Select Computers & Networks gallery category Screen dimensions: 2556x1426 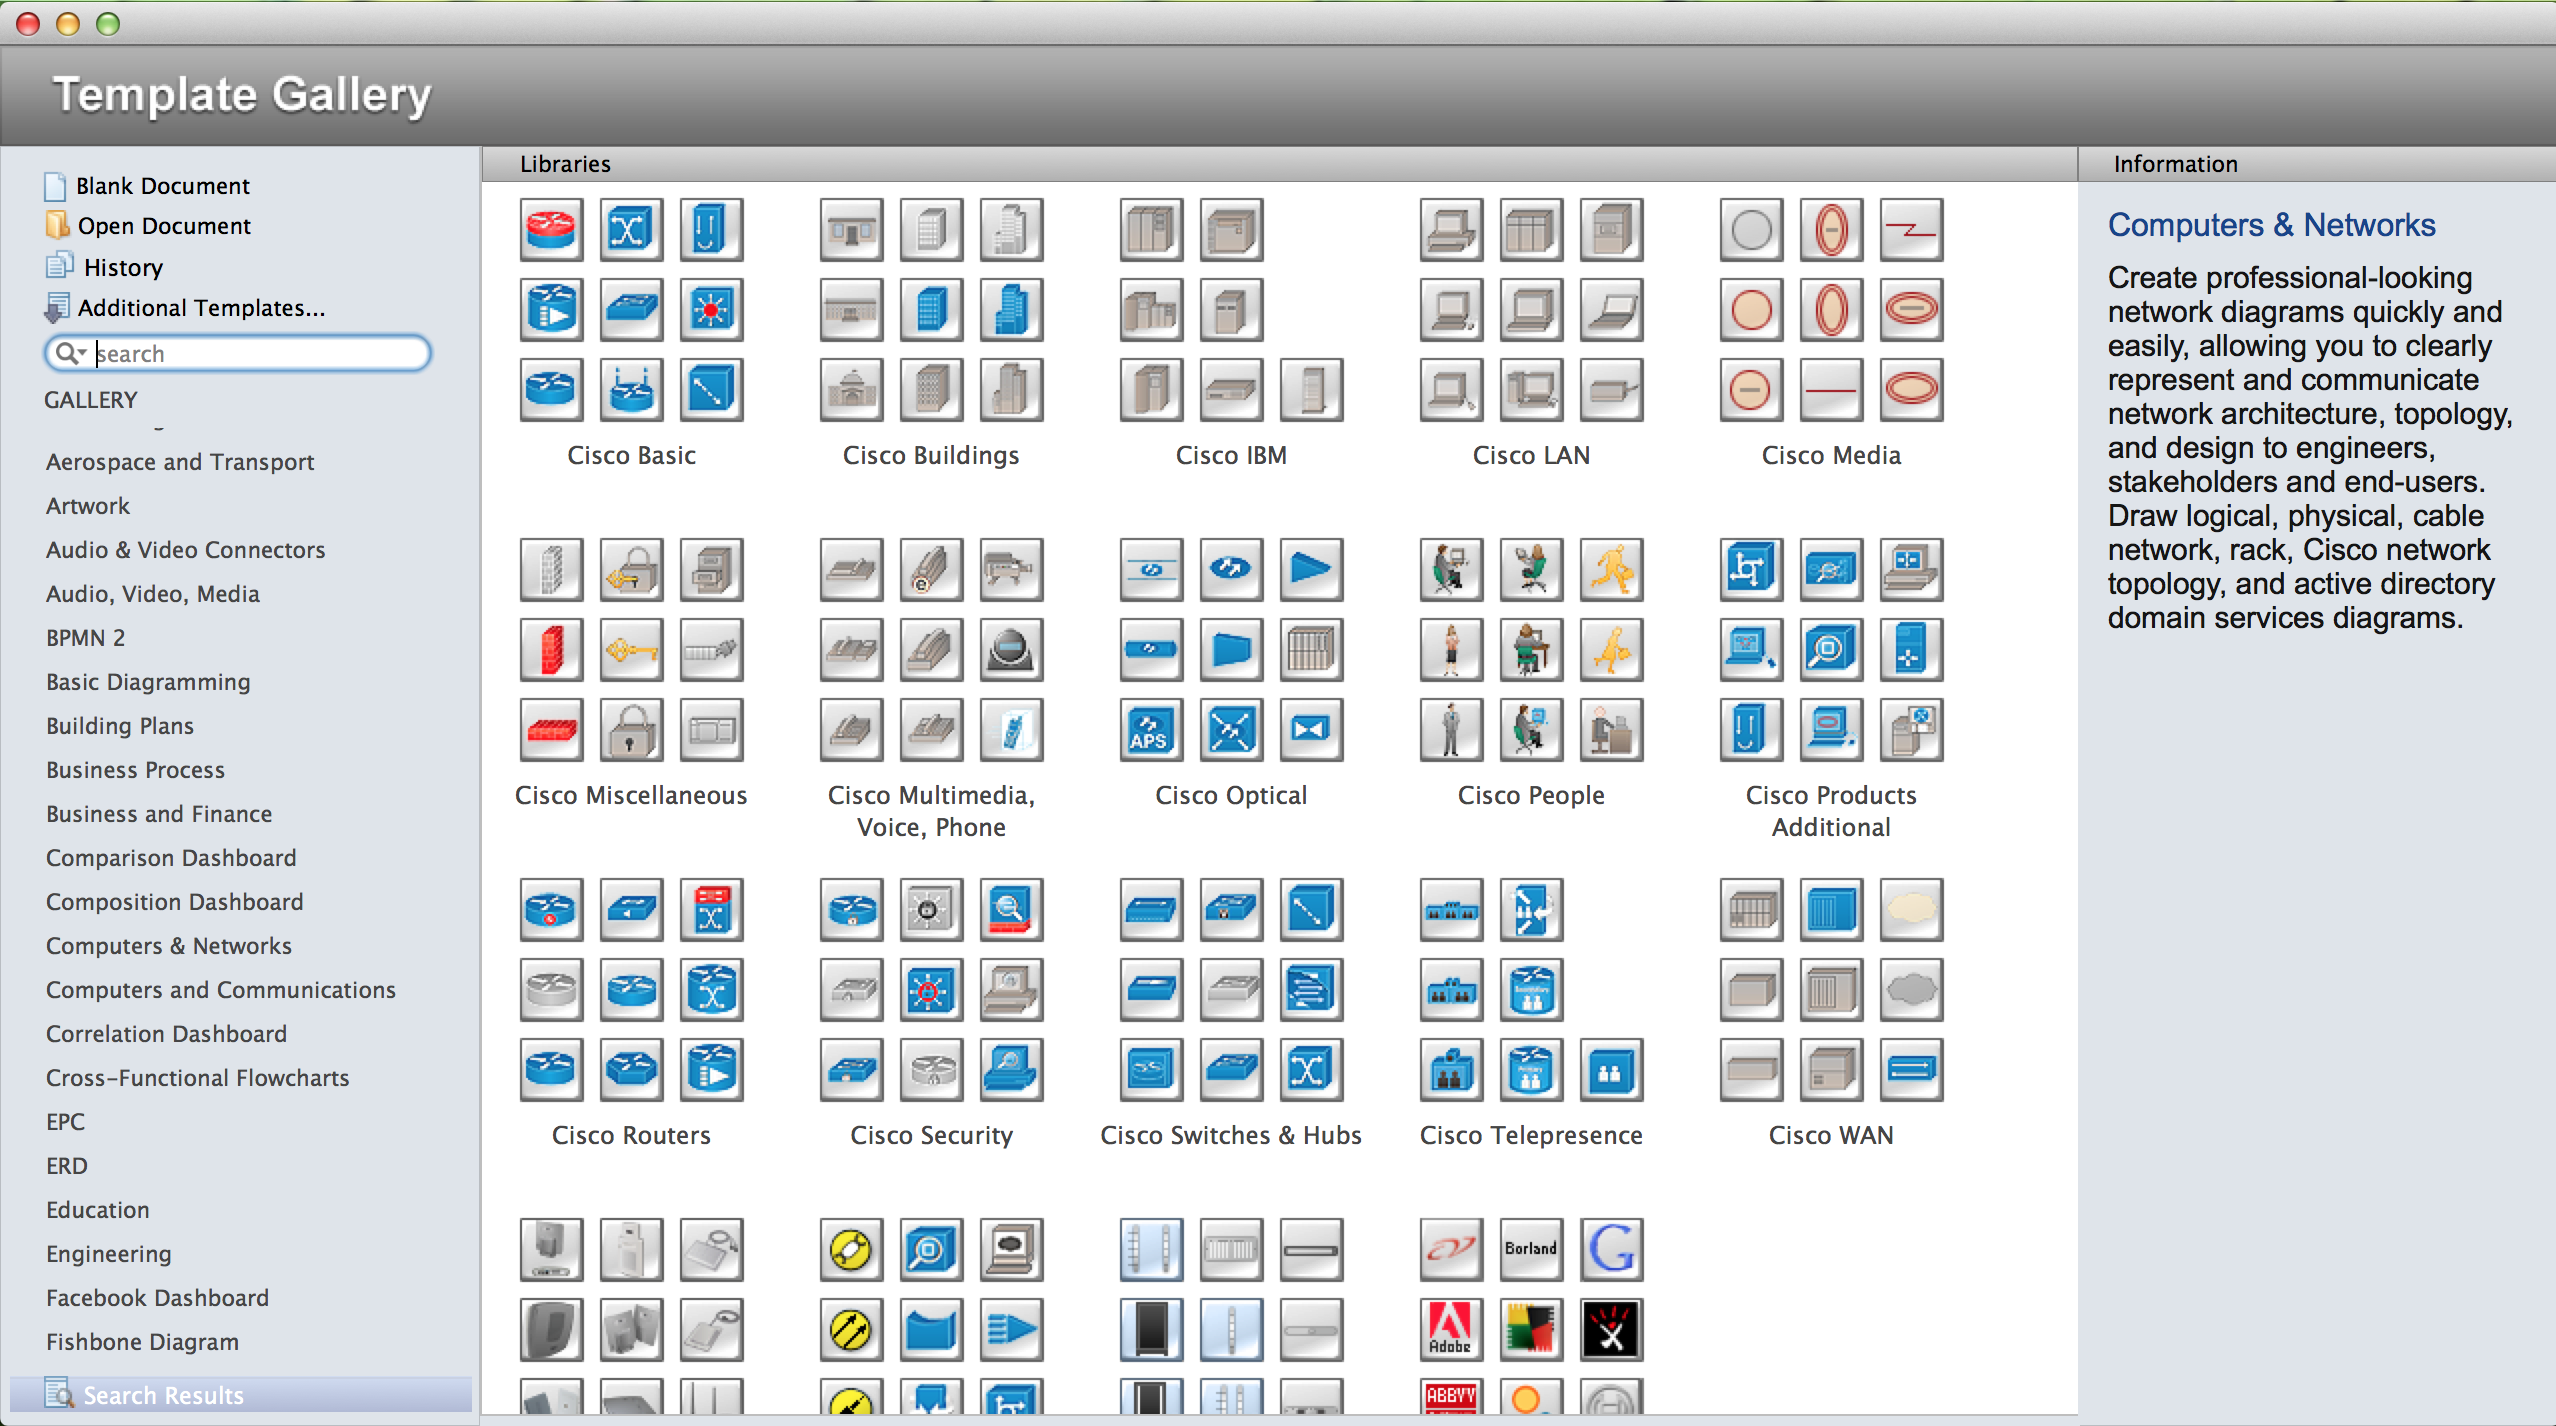tap(168, 946)
